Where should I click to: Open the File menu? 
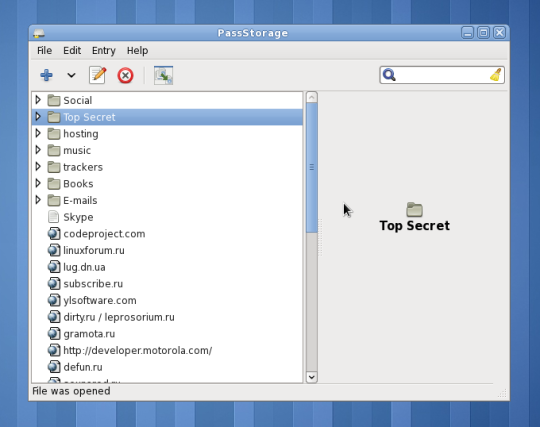click(44, 51)
